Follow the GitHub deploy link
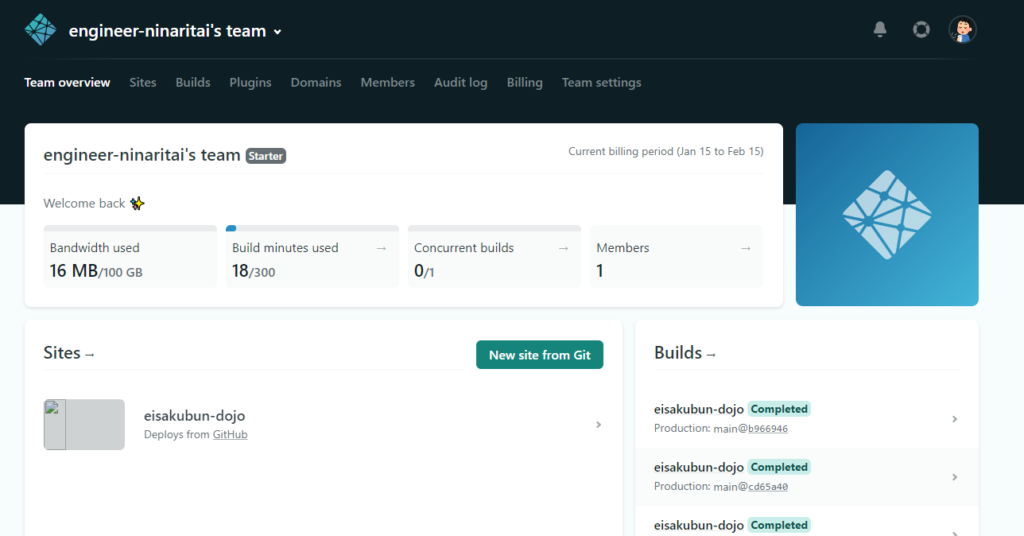 pyautogui.click(x=230, y=434)
